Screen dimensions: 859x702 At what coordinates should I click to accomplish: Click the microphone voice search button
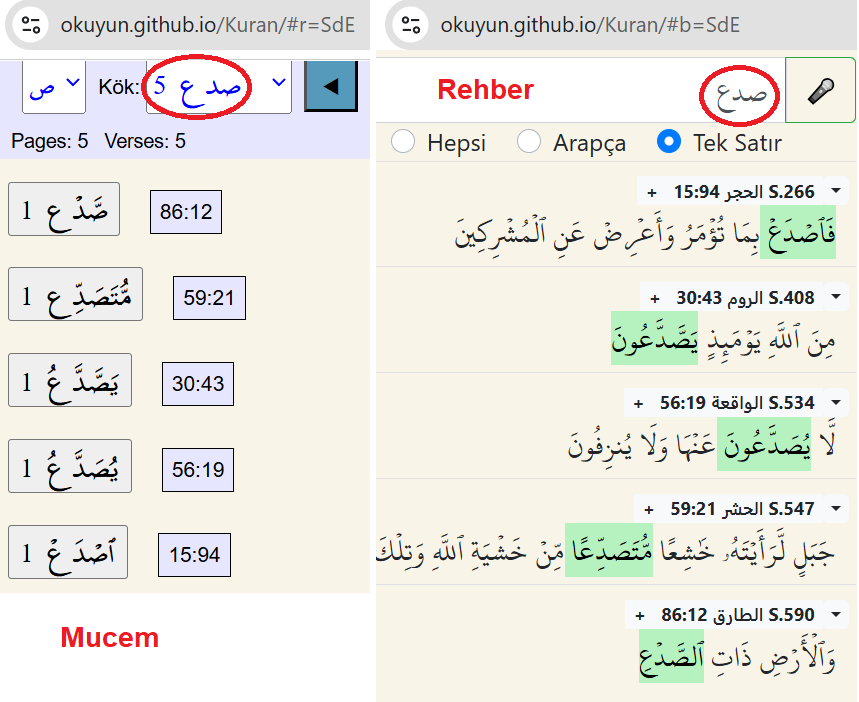pyautogui.click(x=821, y=91)
